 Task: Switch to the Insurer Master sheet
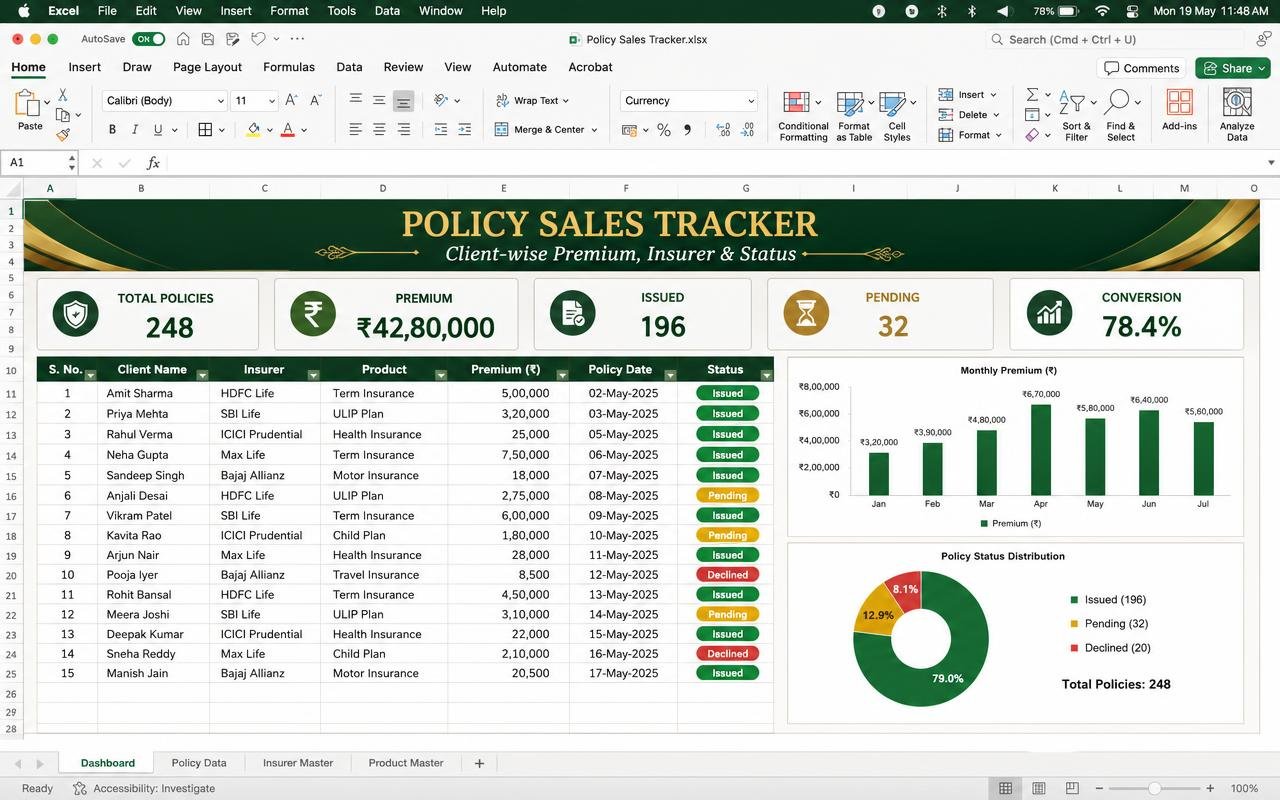tap(298, 763)
